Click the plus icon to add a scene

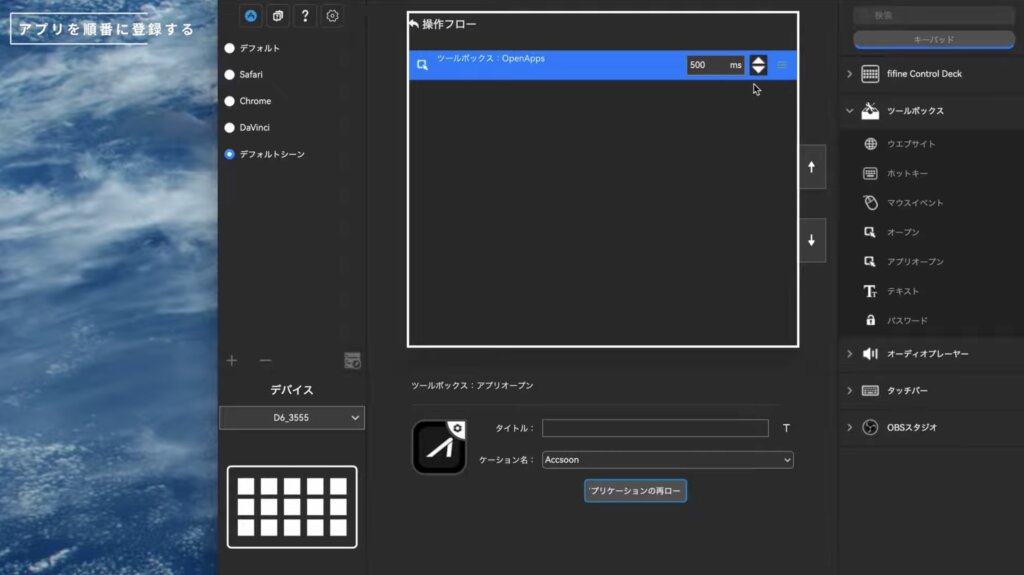(x=232, y=360)
